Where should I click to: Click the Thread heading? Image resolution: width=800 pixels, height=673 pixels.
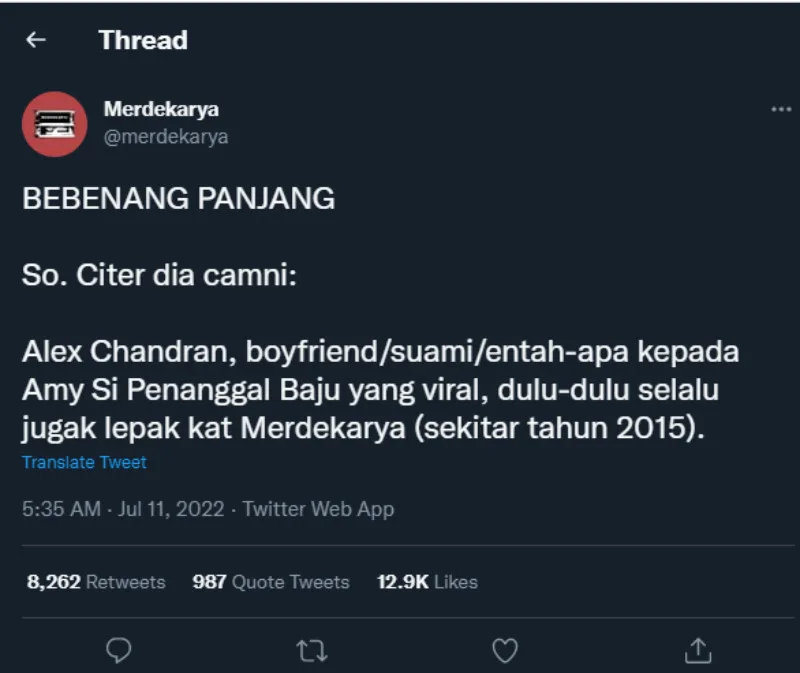(143, 40)
